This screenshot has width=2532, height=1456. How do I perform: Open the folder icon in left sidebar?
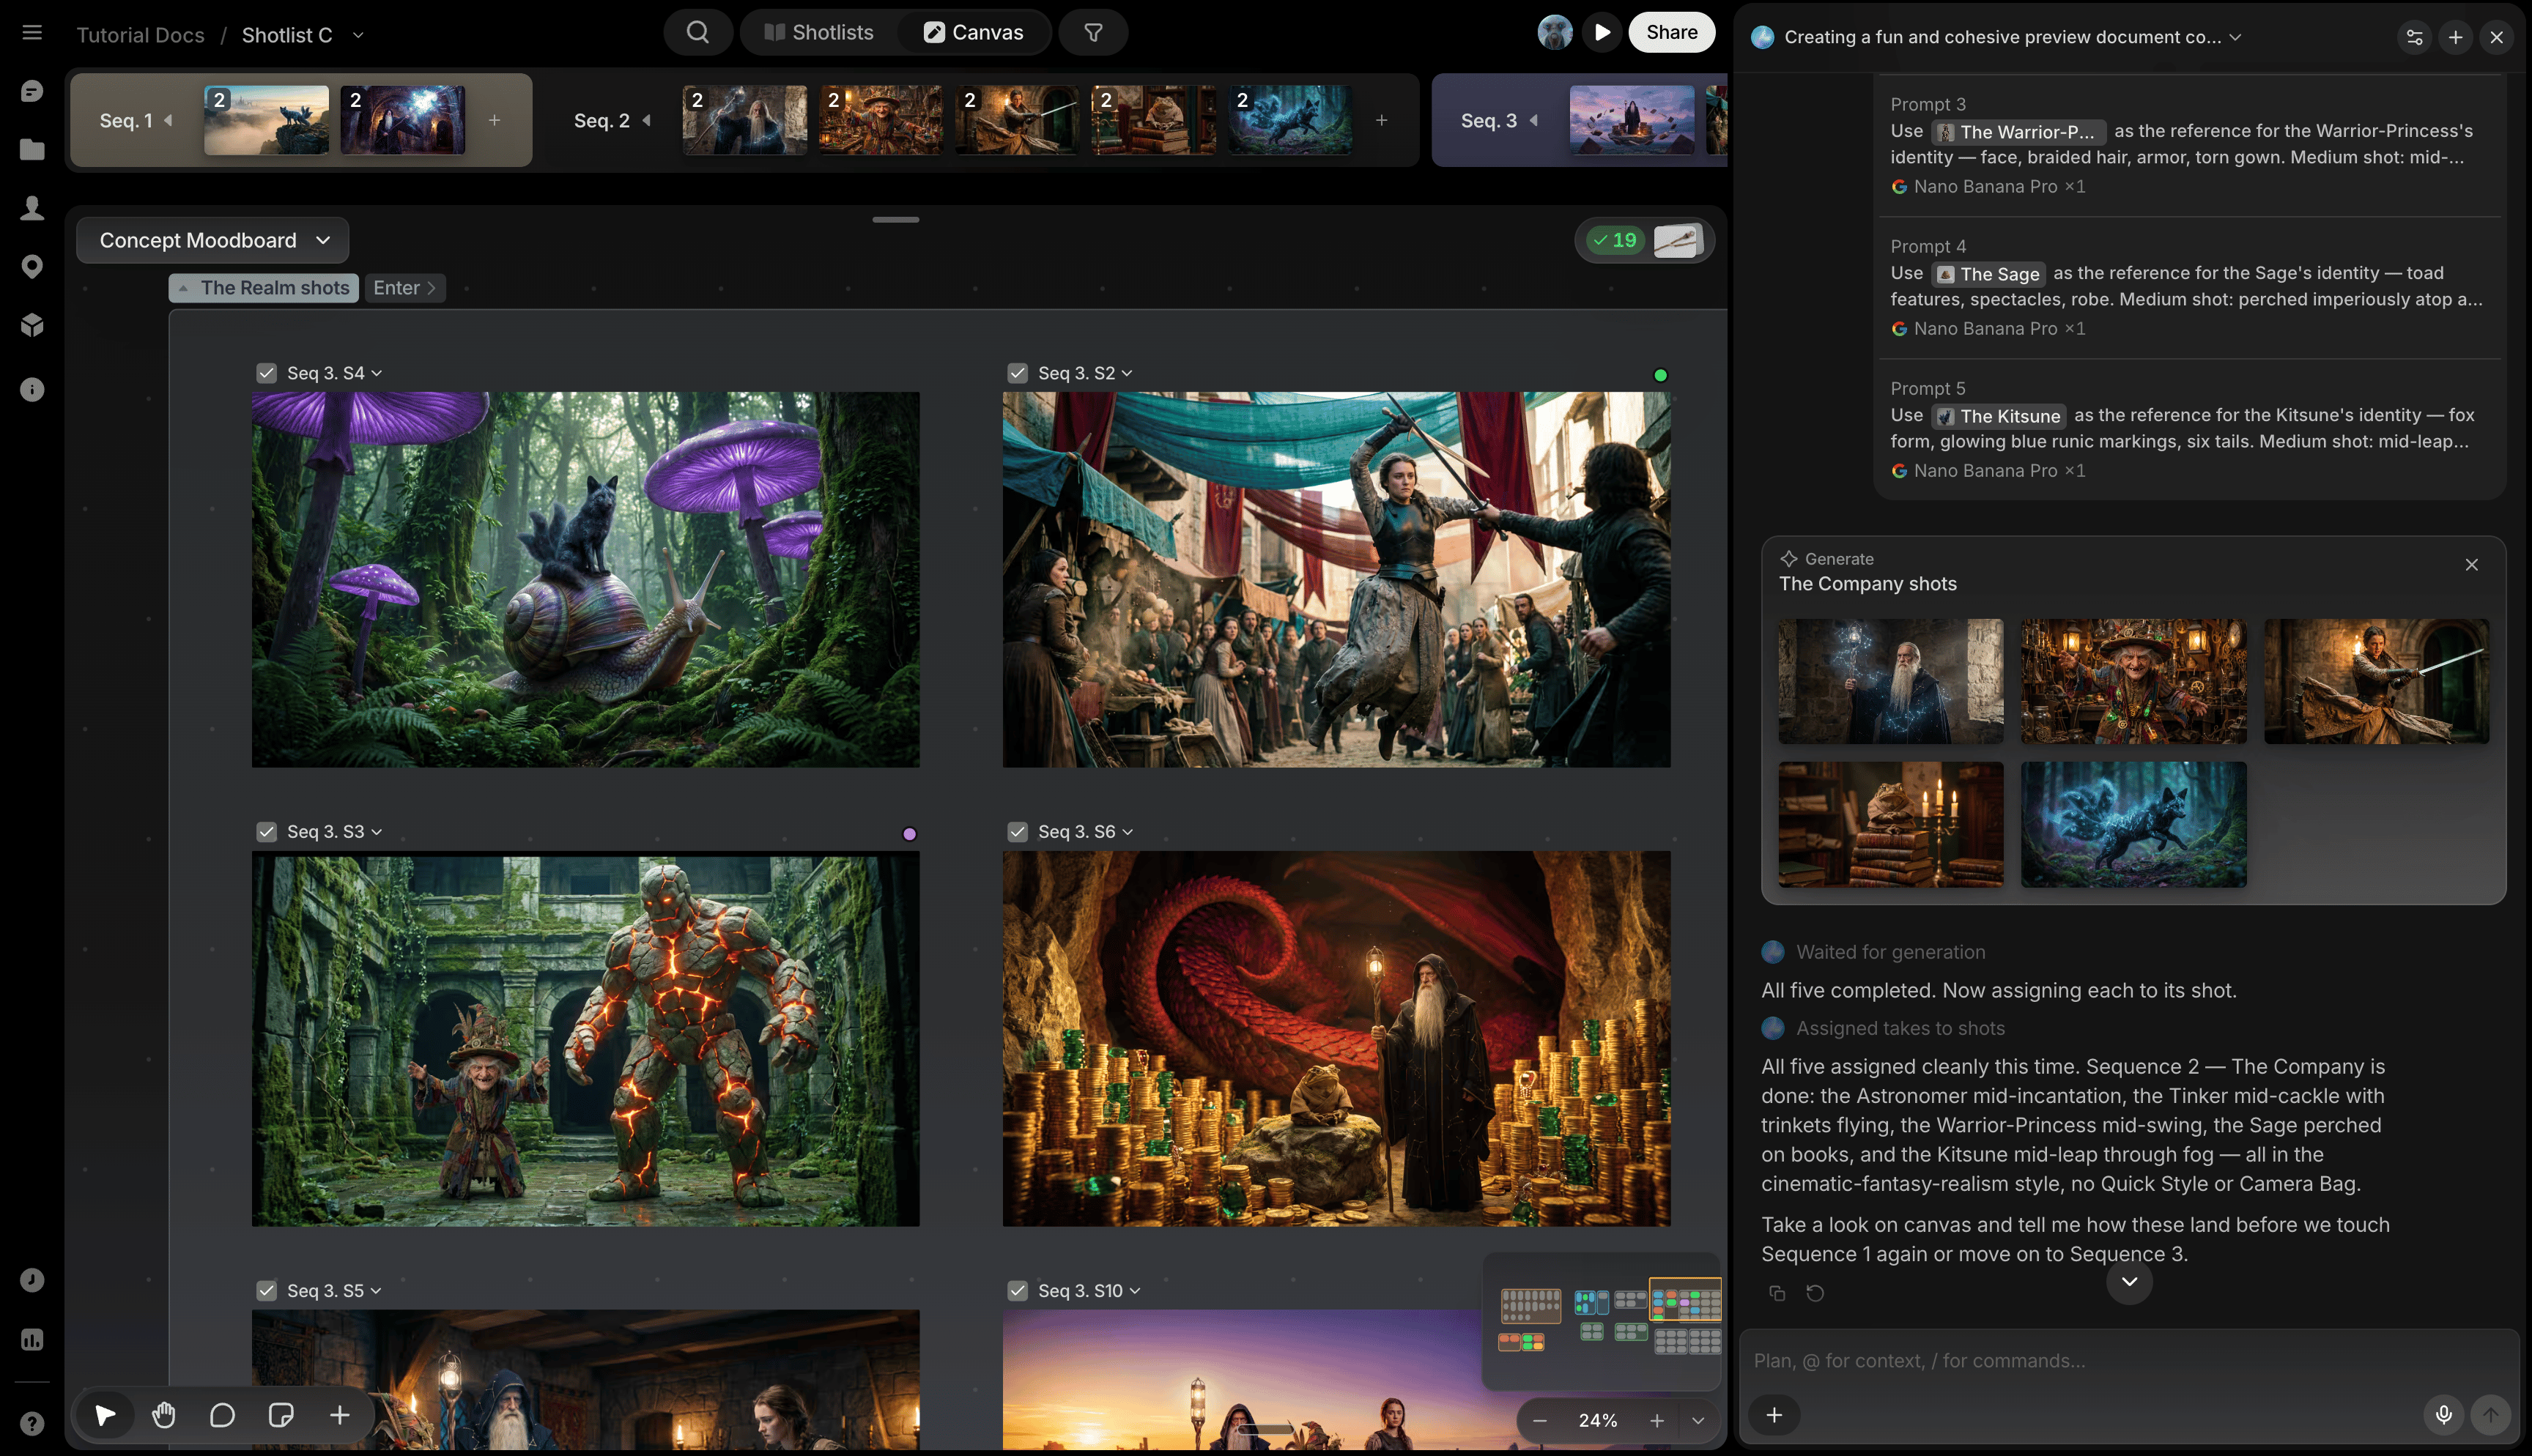click(x=32, y=149)
